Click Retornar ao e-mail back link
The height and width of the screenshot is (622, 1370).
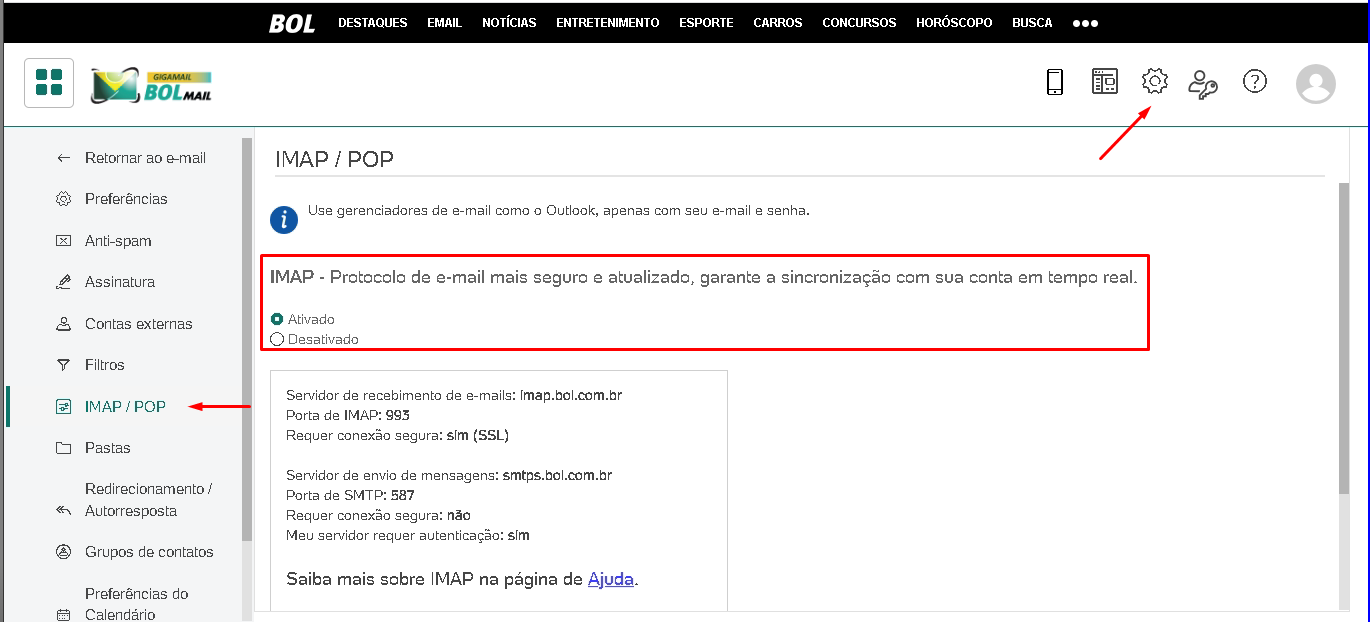click(145, 158)
